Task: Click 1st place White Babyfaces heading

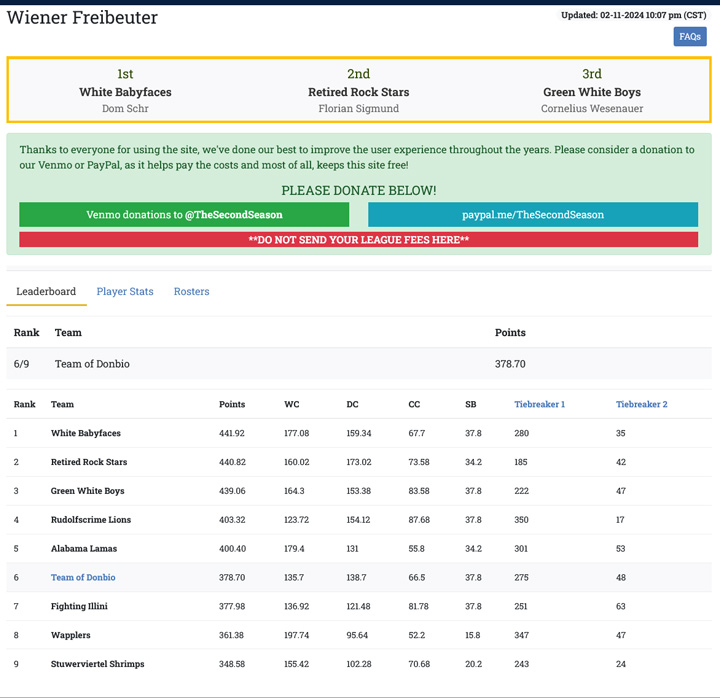Action: coord(125,92)
